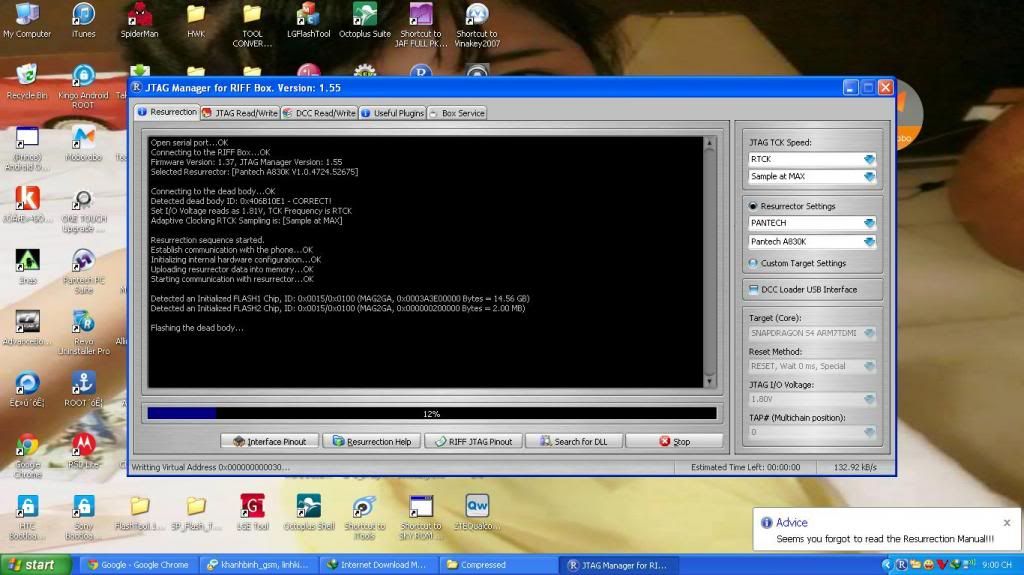Switch to Google Chrome in taskbar
This screenshot has width=1024, height=575.
tap(139, 565)
